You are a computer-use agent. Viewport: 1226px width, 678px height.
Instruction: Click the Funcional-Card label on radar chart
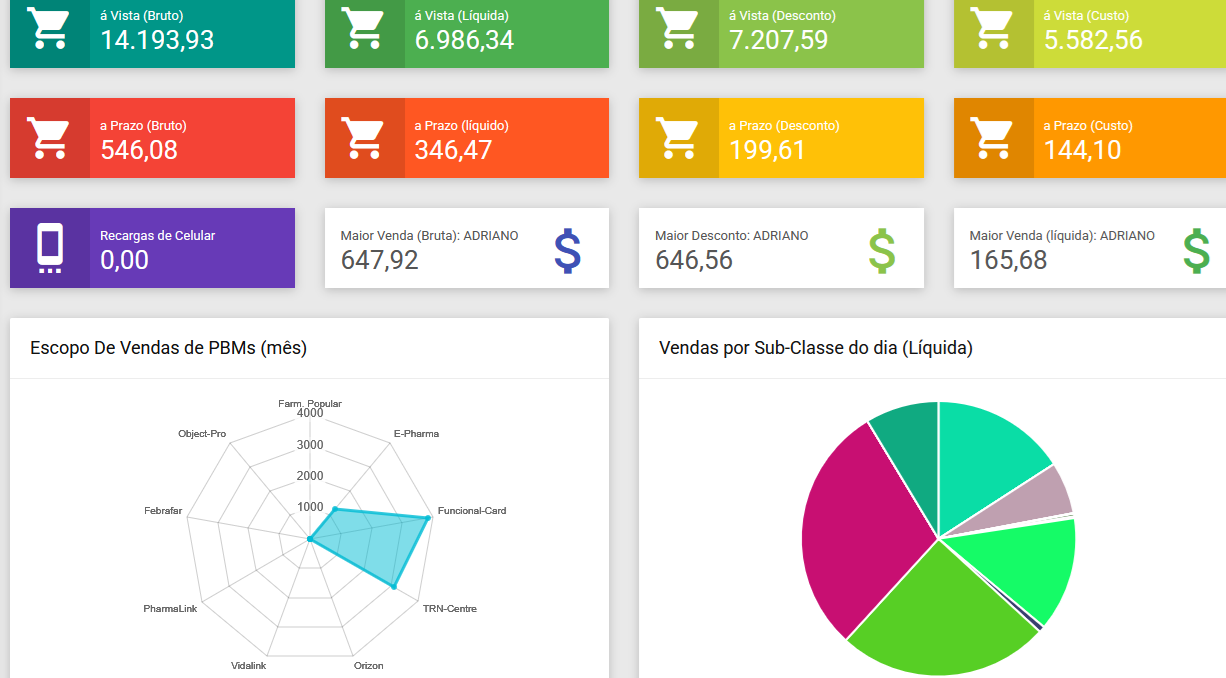point(472,511)
